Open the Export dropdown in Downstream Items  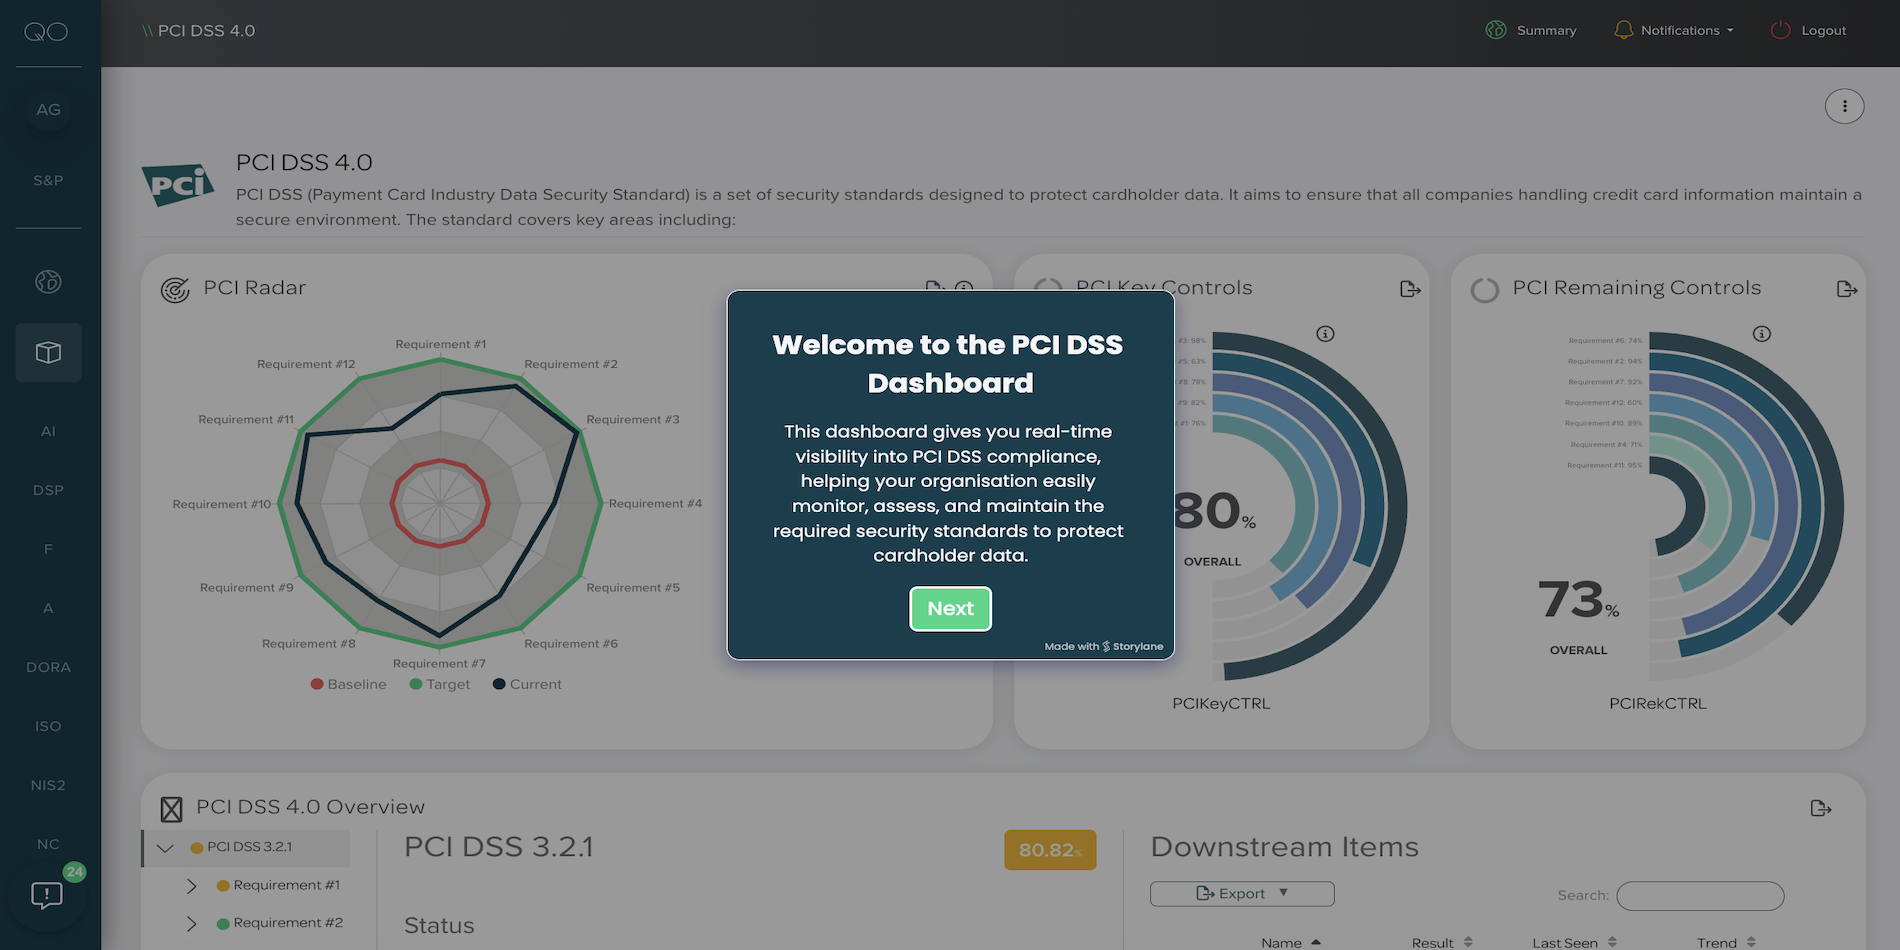click(x=1242, y=893)
